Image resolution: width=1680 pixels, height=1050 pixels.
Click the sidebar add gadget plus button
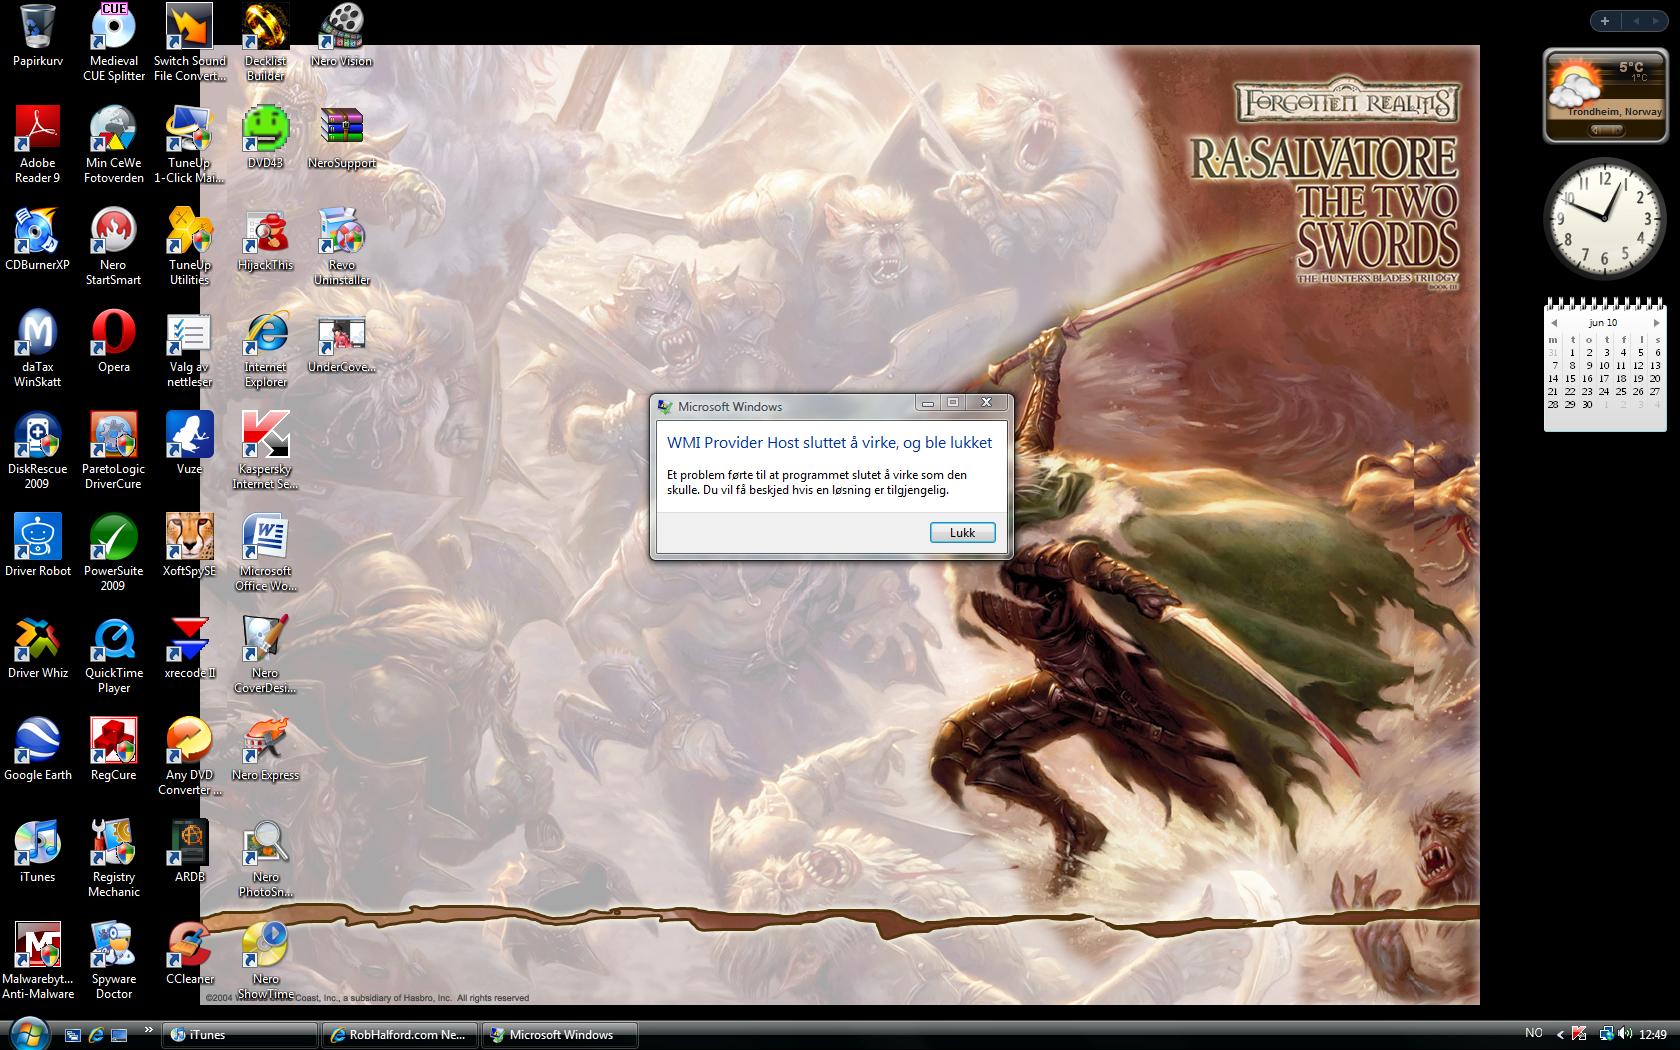click(1605, 21)
